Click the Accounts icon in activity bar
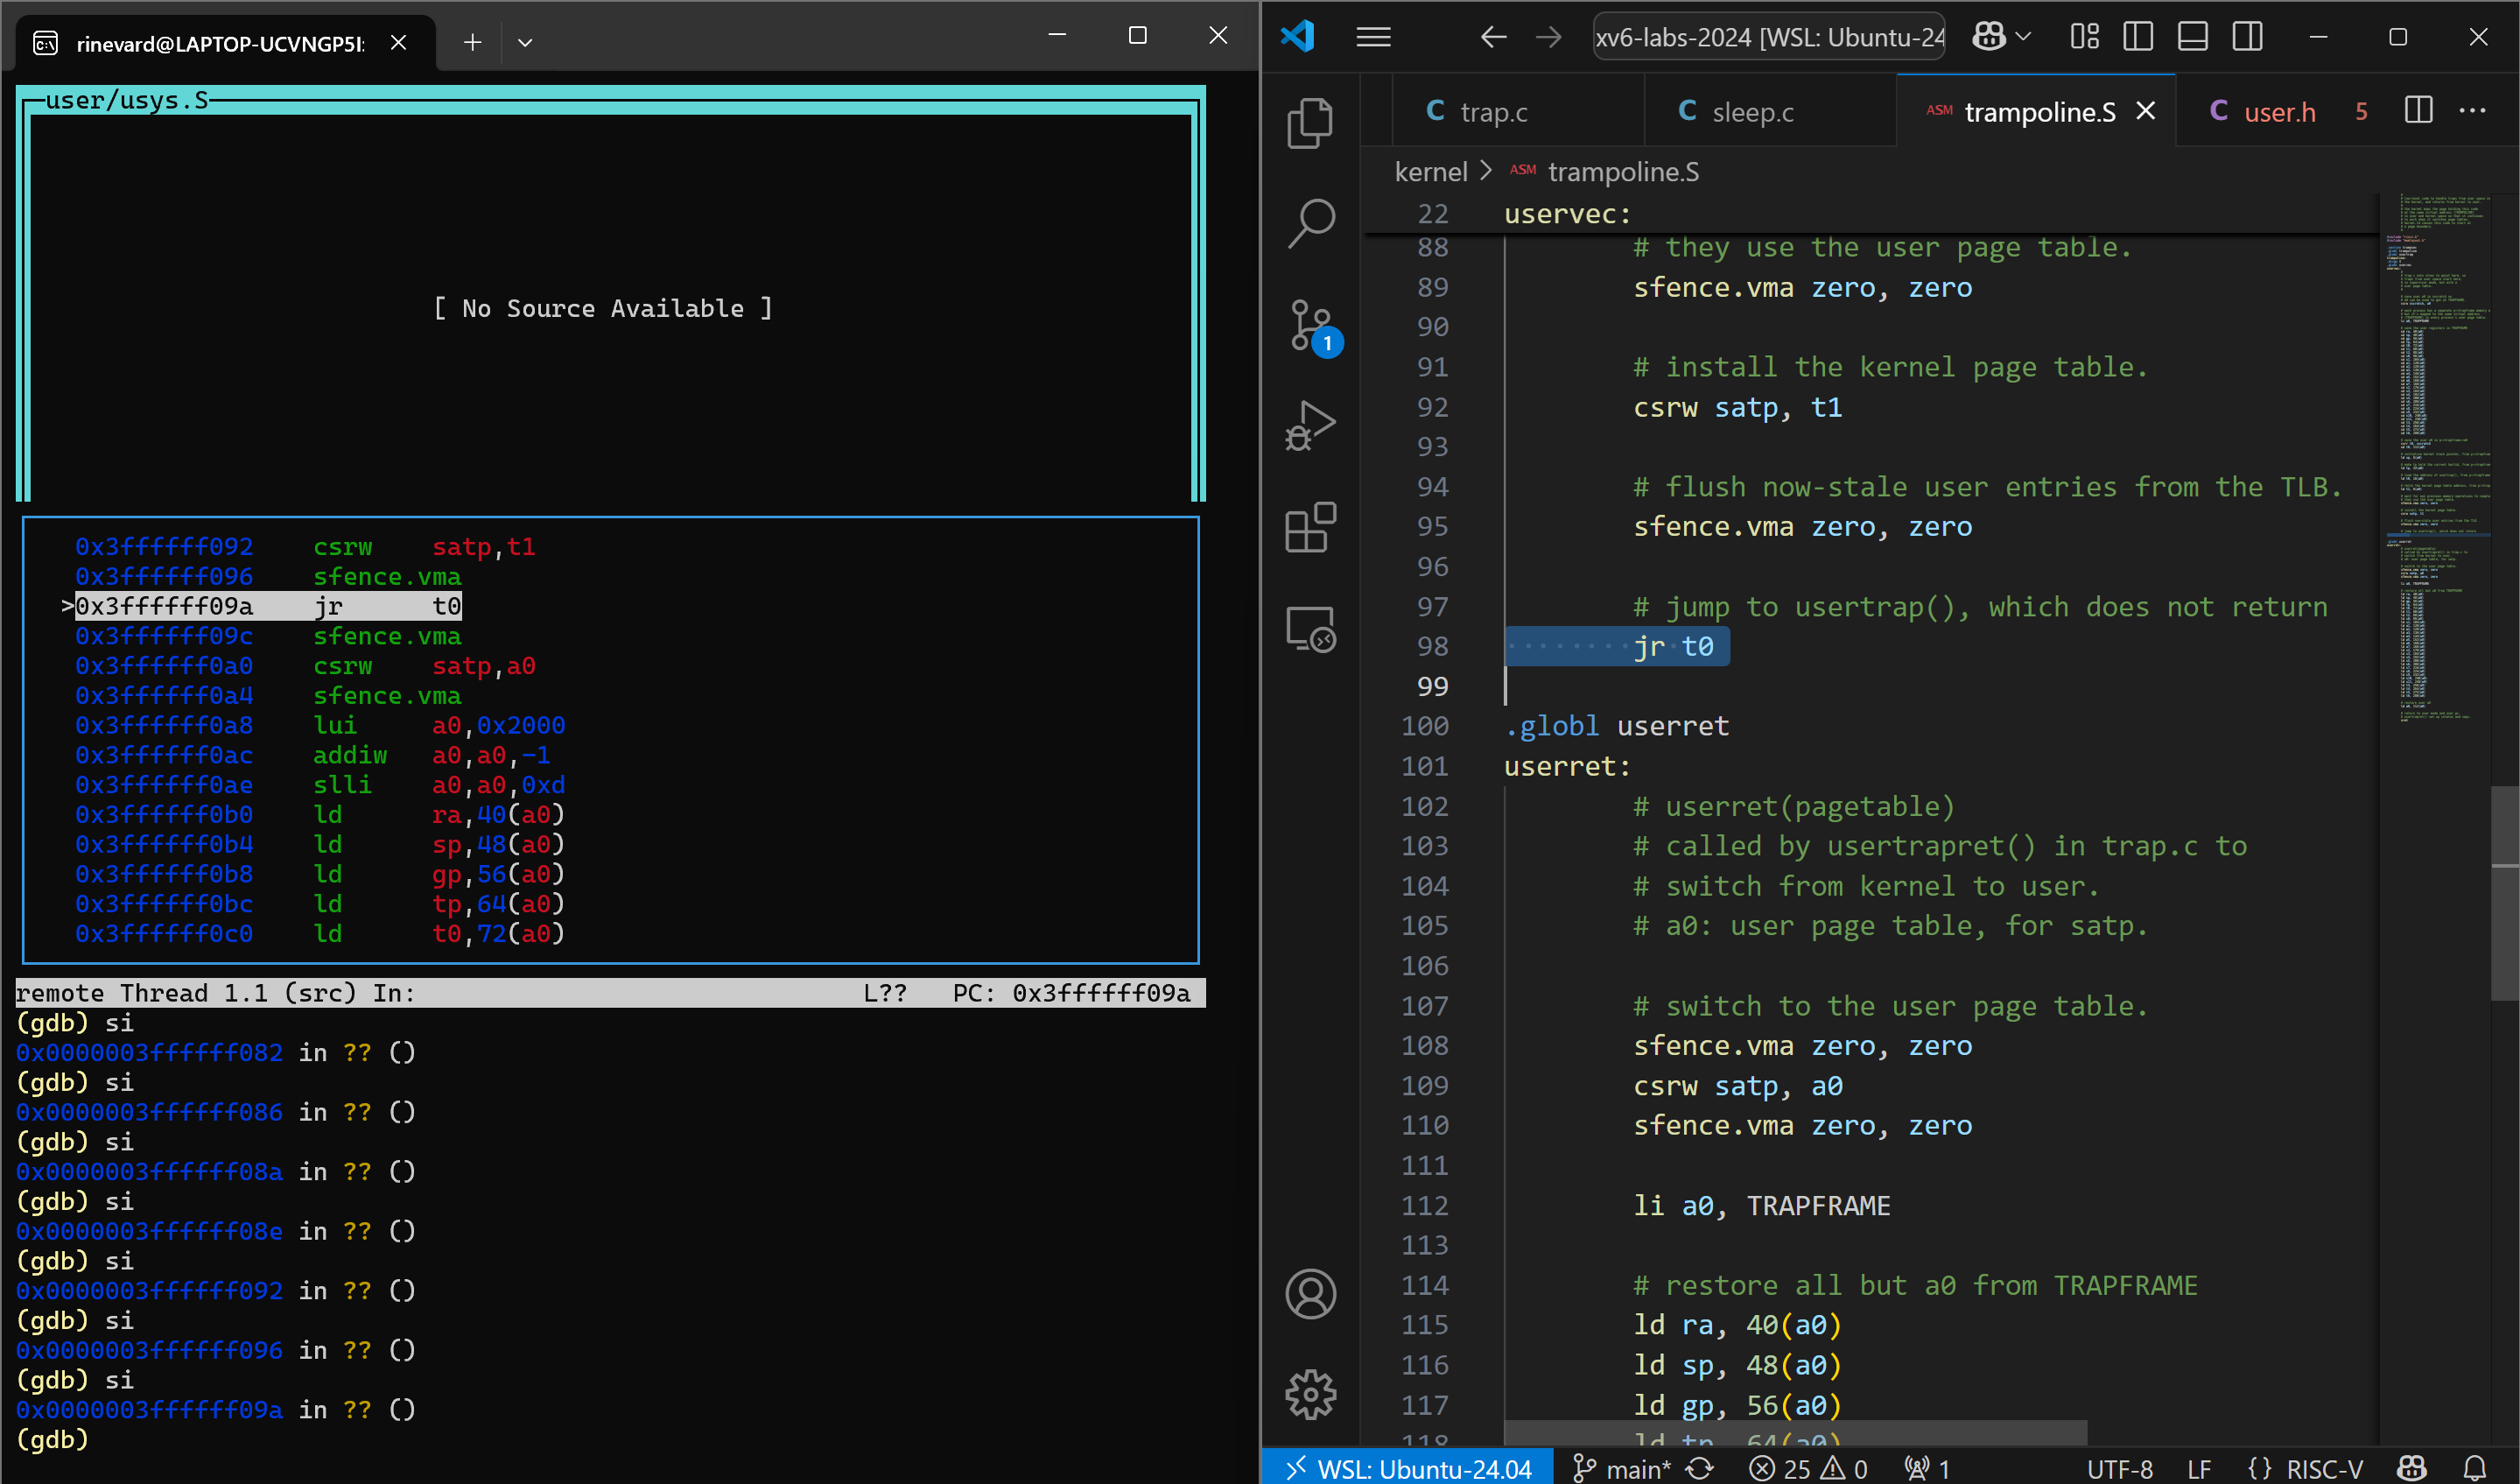The height and width of the screenshot is (1484, 2520). [1310, 1294]
